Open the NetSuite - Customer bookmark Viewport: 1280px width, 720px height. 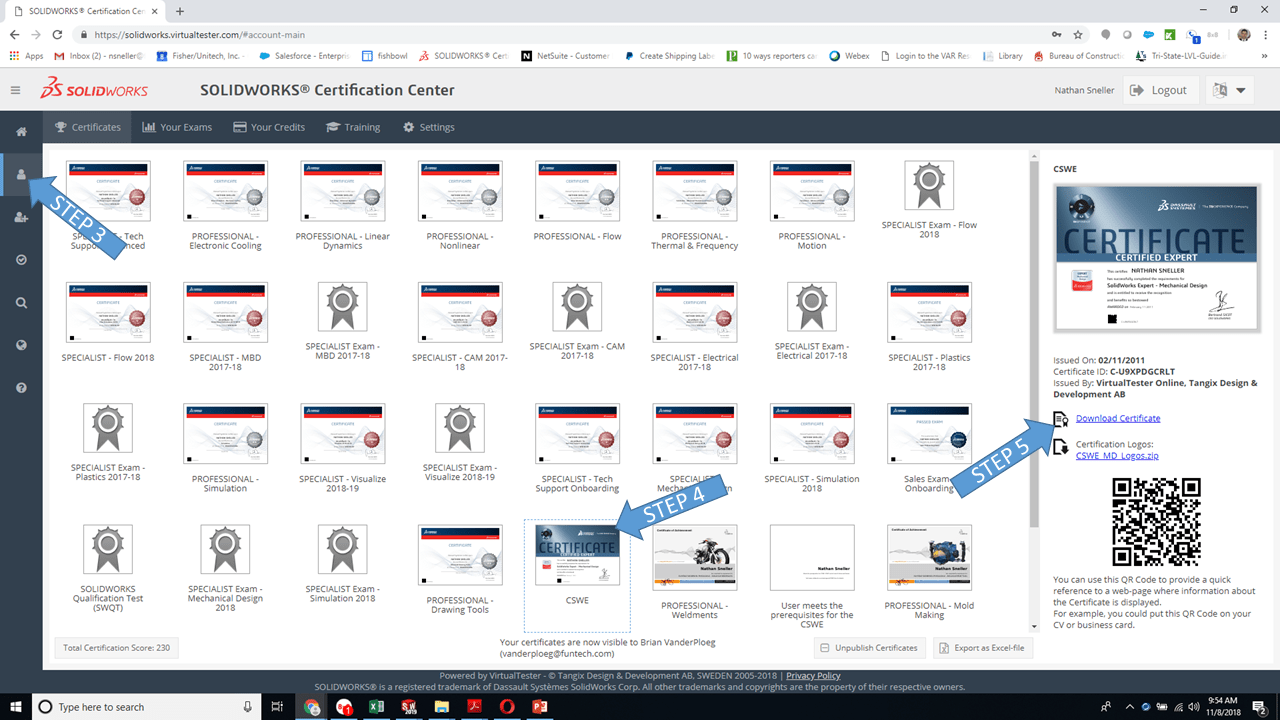click(565, 56)
